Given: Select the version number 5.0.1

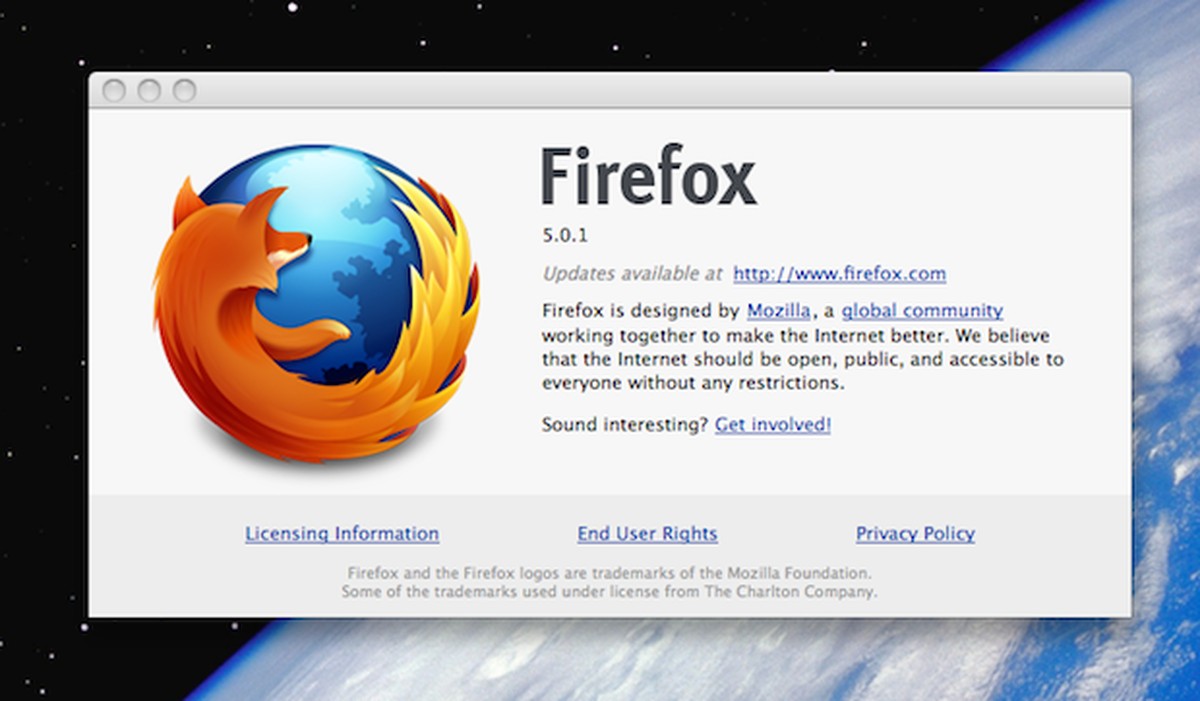Looking at the screenshot, I should point(565,235).
